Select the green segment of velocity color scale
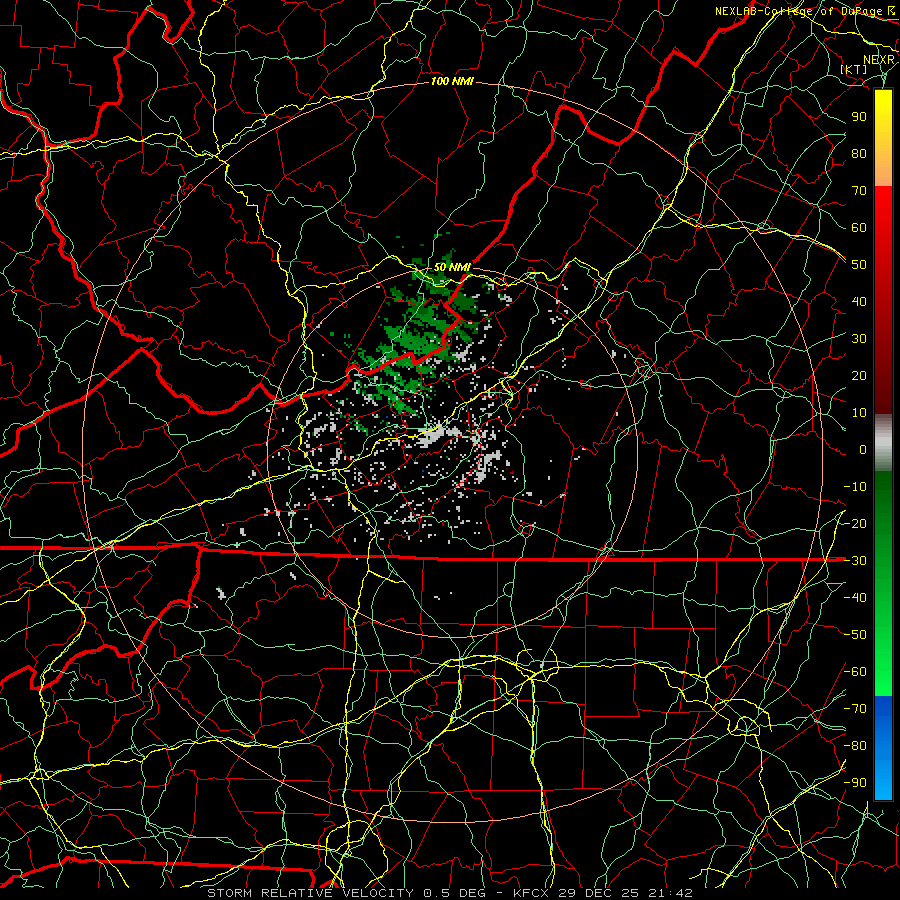 [x=883, y=583]
